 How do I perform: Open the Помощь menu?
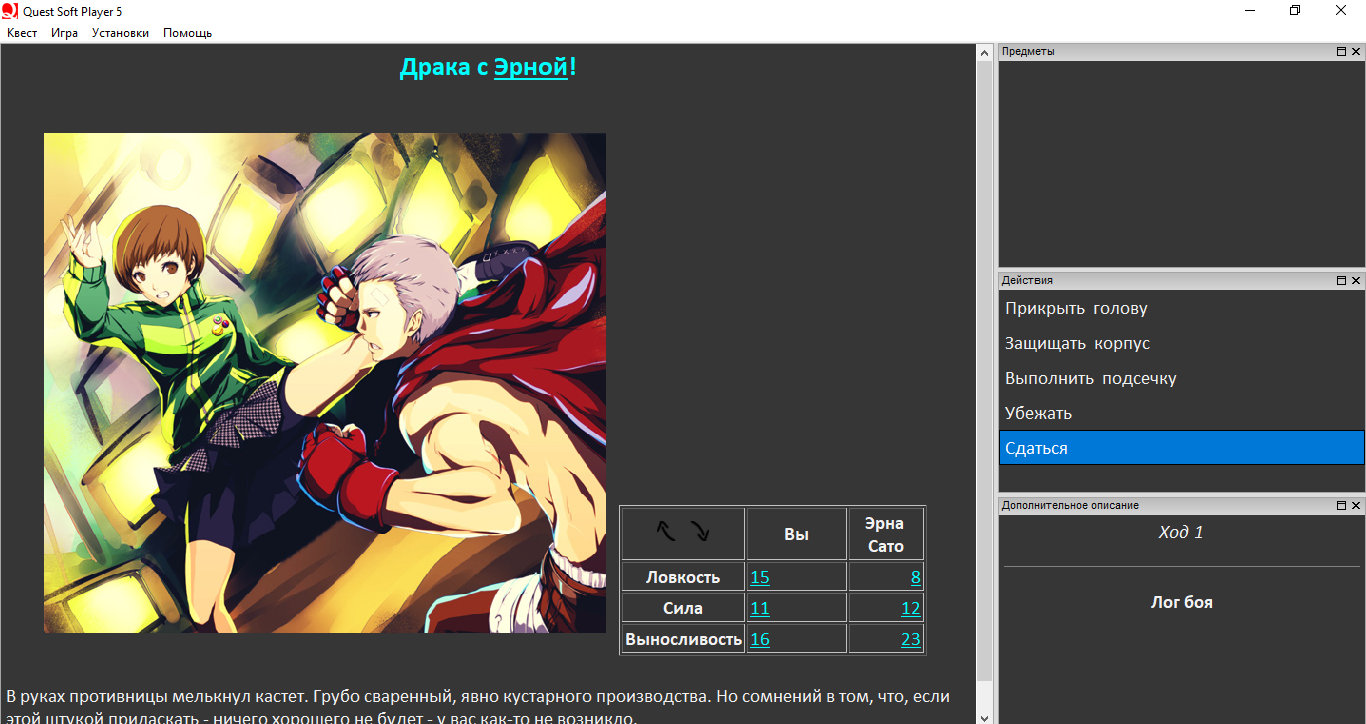coord(187,33)
